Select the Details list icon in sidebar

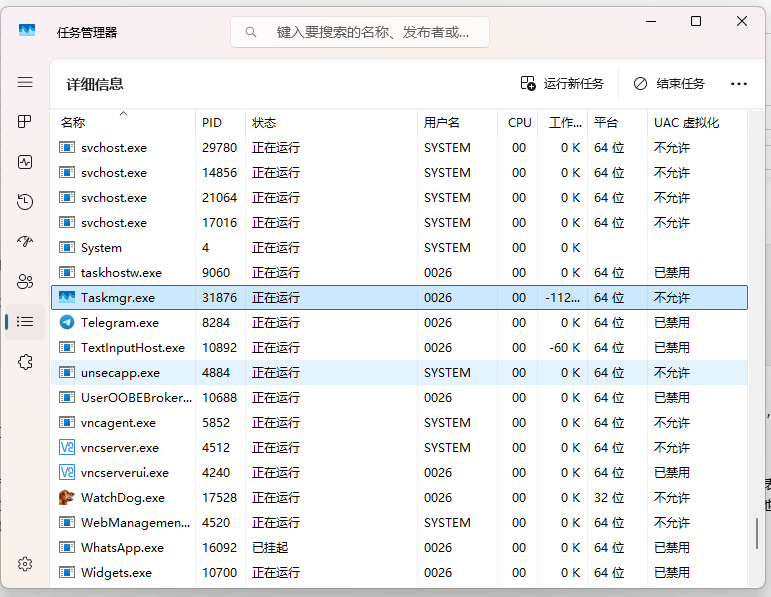tap(25, 322)
